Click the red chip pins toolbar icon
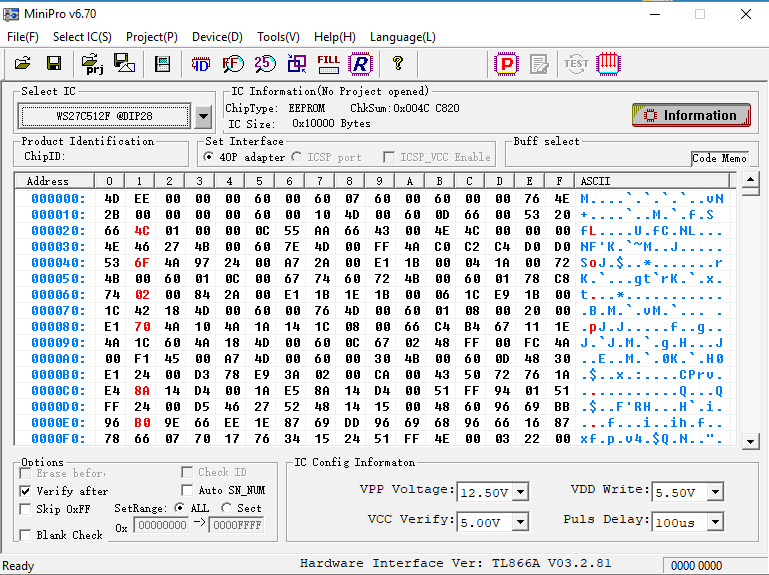The image size is (769, 575). pyautogui.click(x=609, y=64)
